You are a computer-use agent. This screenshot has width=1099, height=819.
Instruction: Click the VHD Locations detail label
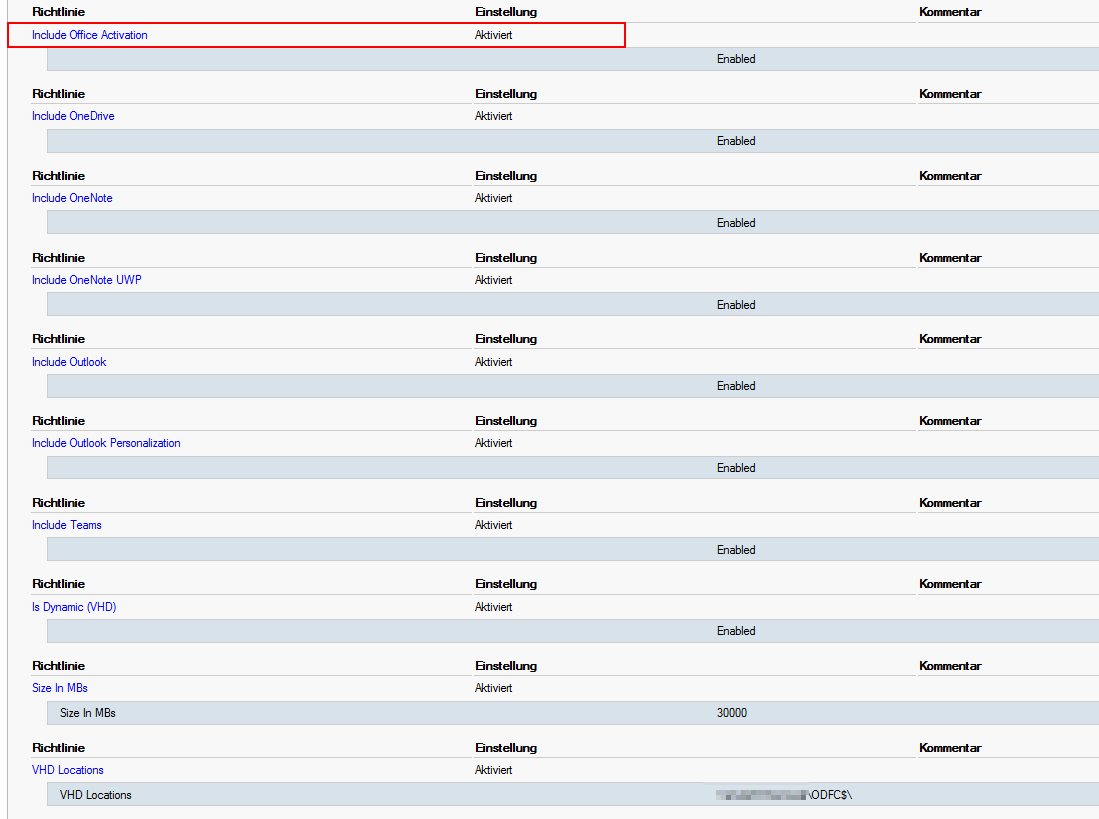coord(95,795)
